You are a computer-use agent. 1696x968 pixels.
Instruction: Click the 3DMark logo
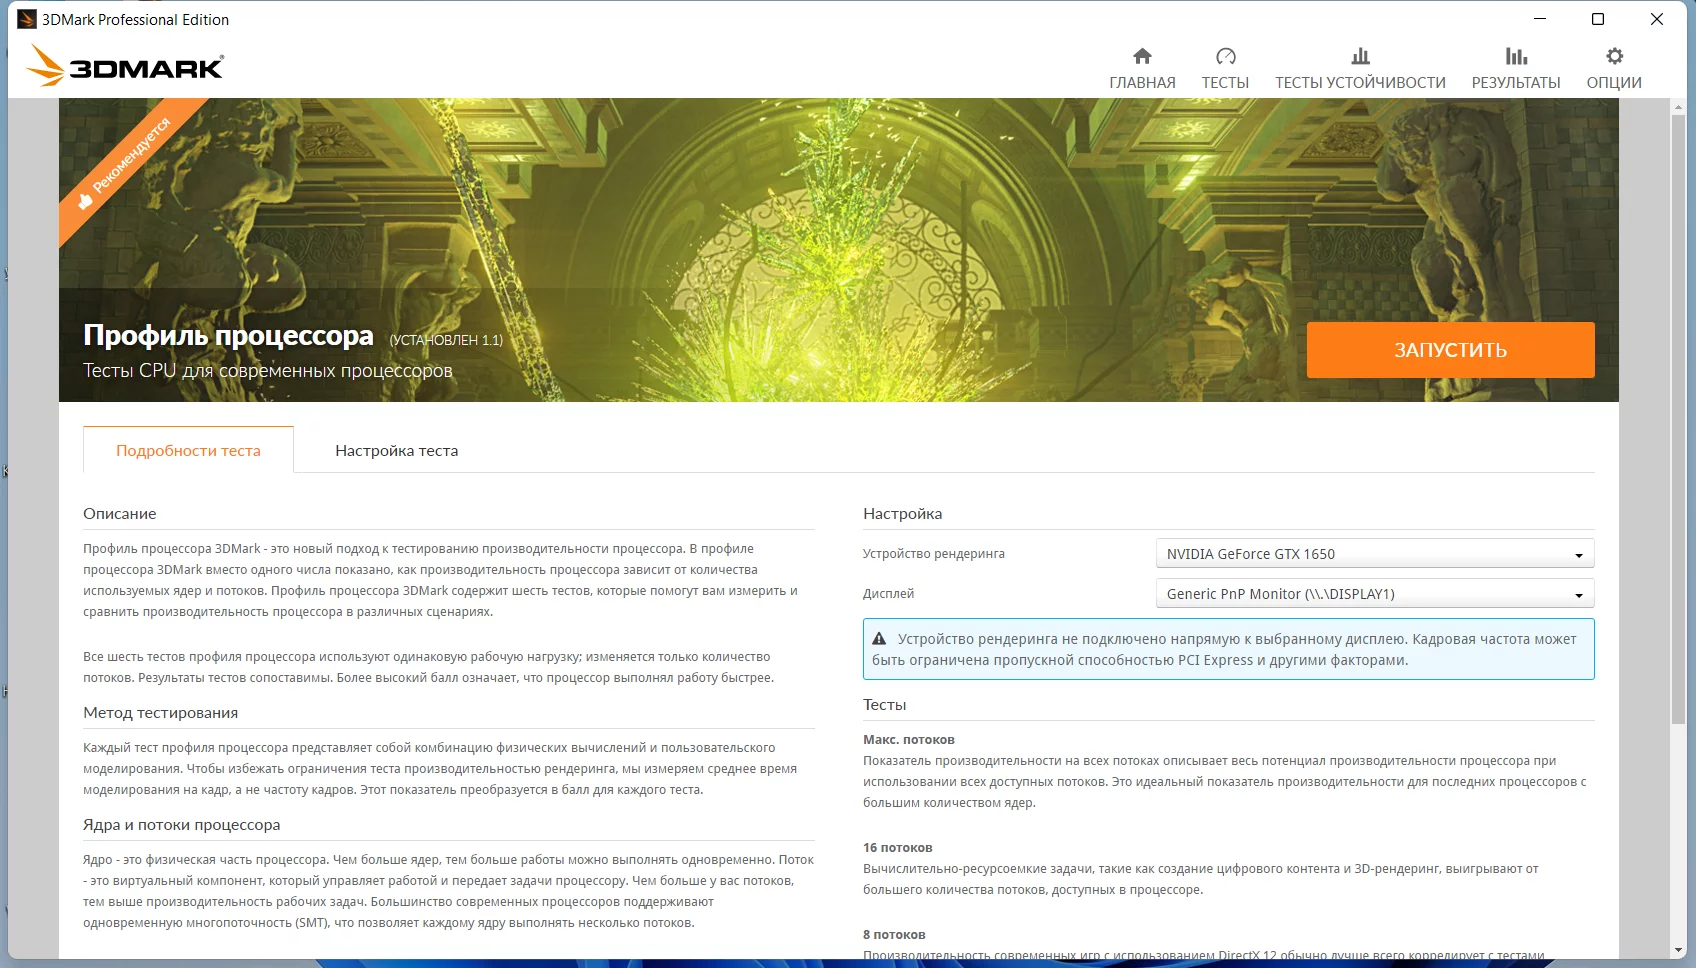coord(125,66)
